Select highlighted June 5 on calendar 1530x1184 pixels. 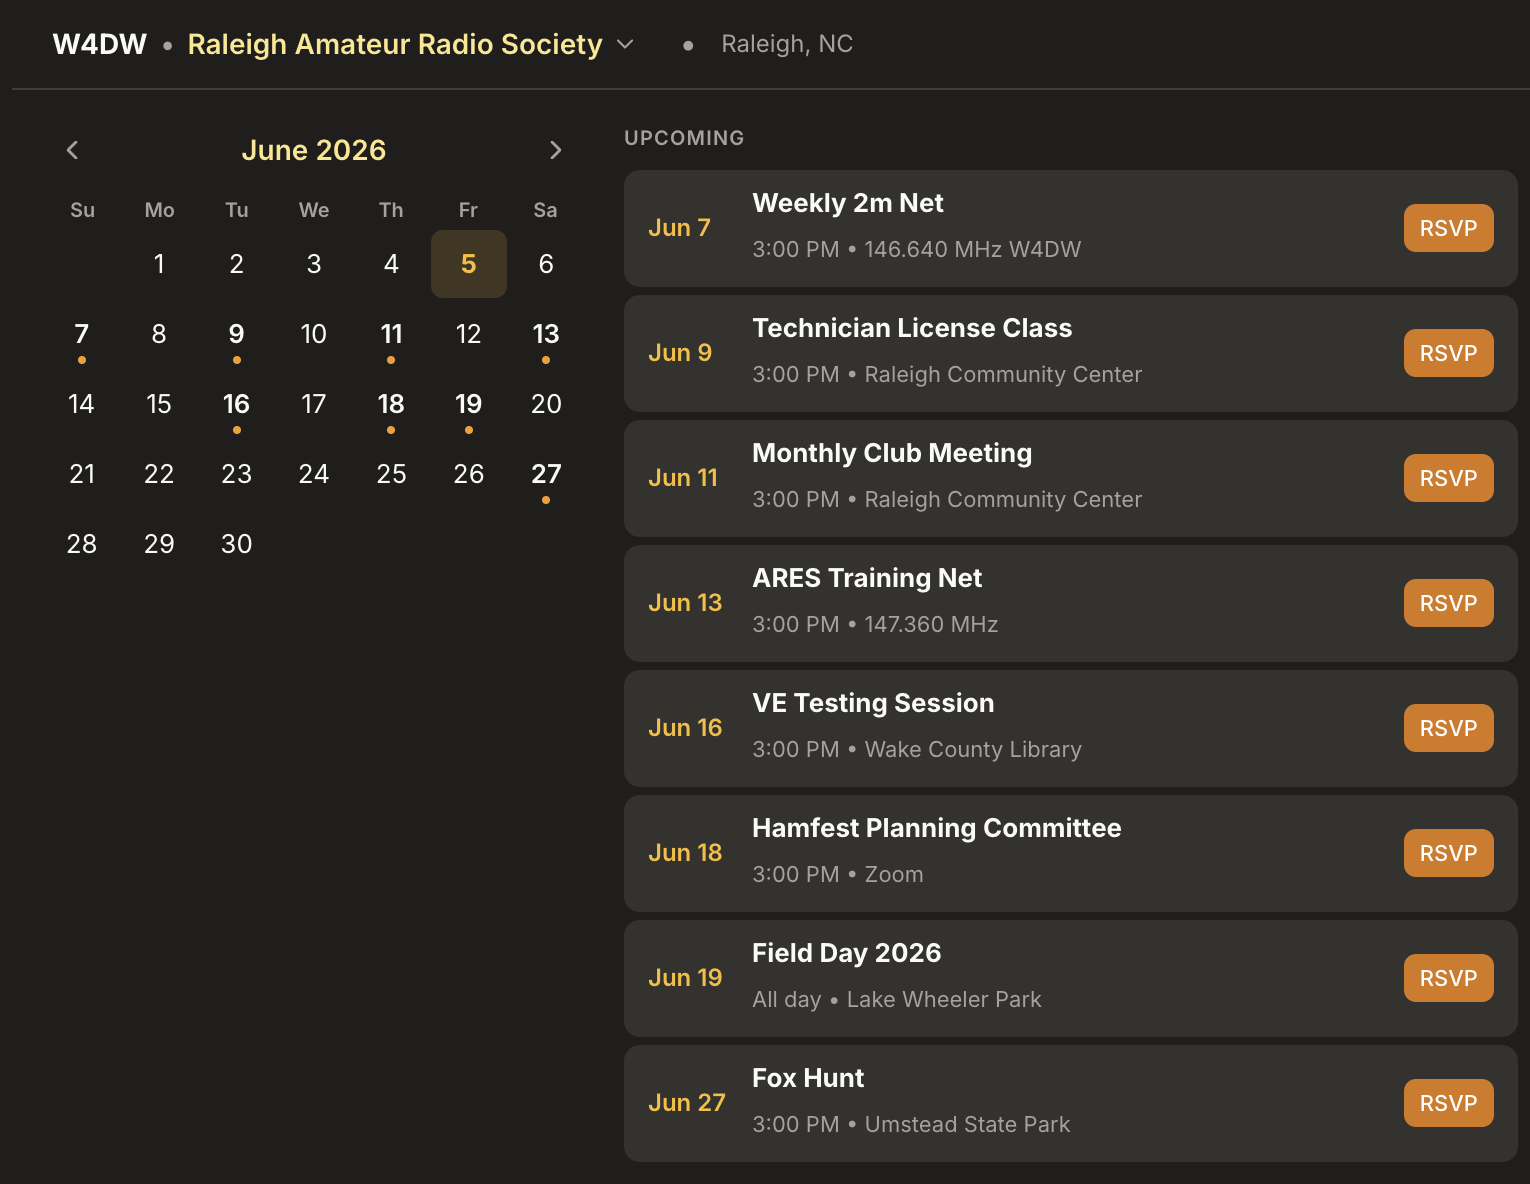469,264
